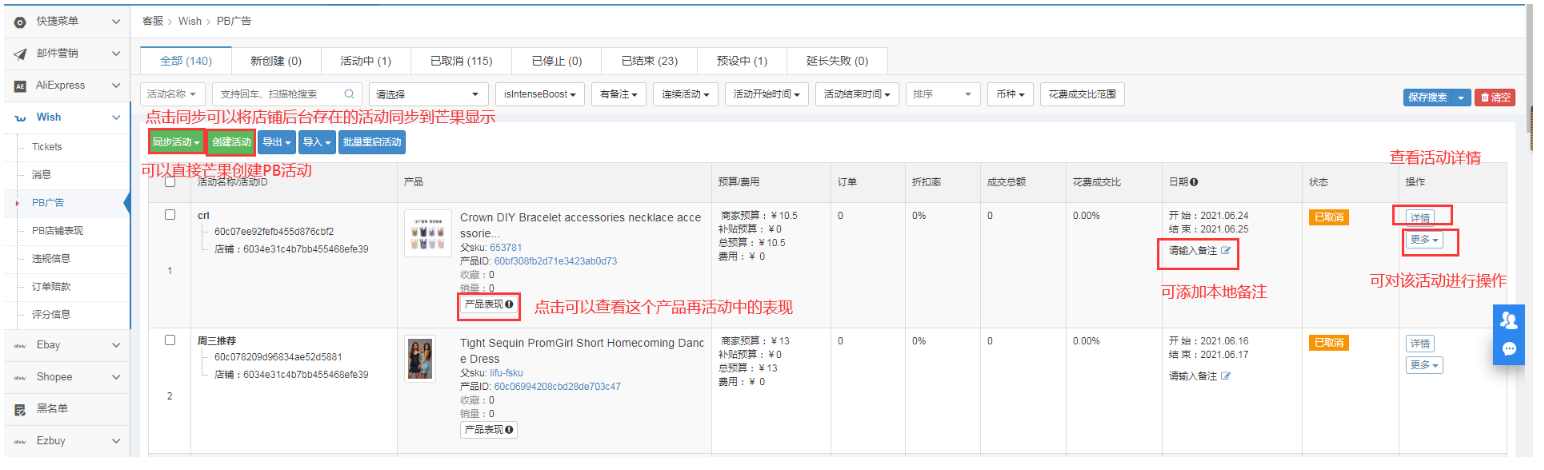Open the 币种 currency dropdown
Image resolution: width=1544 pixels, height=470 pixels.
pyautogui.click(x=1010, y=94)
